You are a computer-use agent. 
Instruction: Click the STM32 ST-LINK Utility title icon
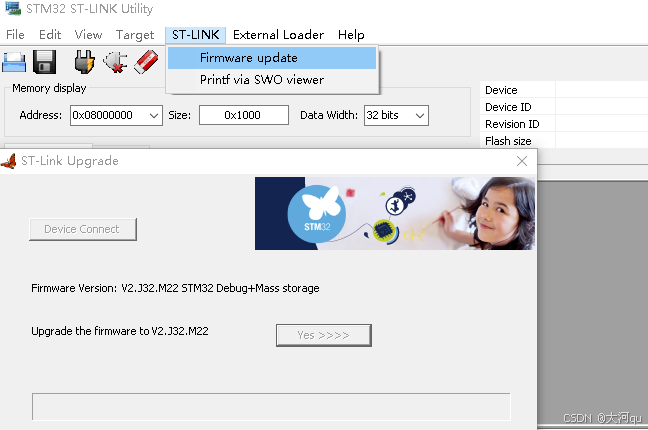pos(13,9)
